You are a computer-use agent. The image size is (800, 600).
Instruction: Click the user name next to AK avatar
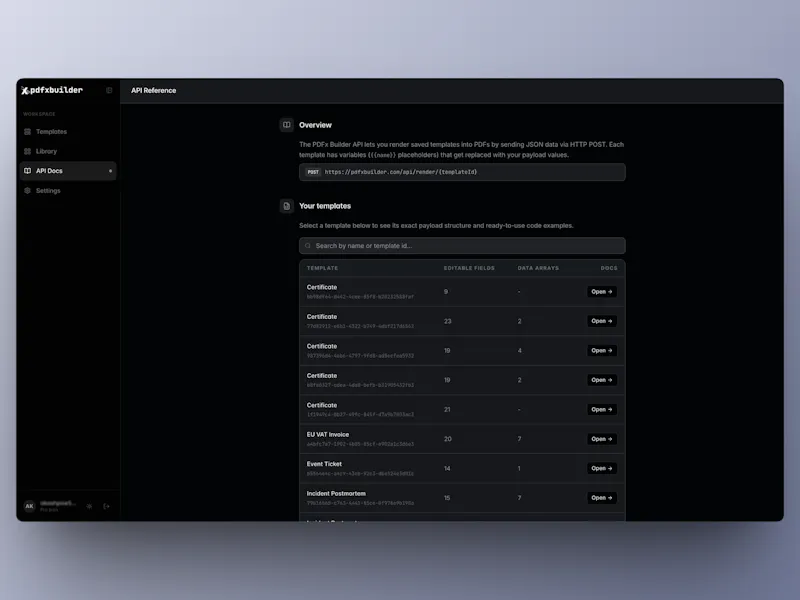(x=58, y=504)
